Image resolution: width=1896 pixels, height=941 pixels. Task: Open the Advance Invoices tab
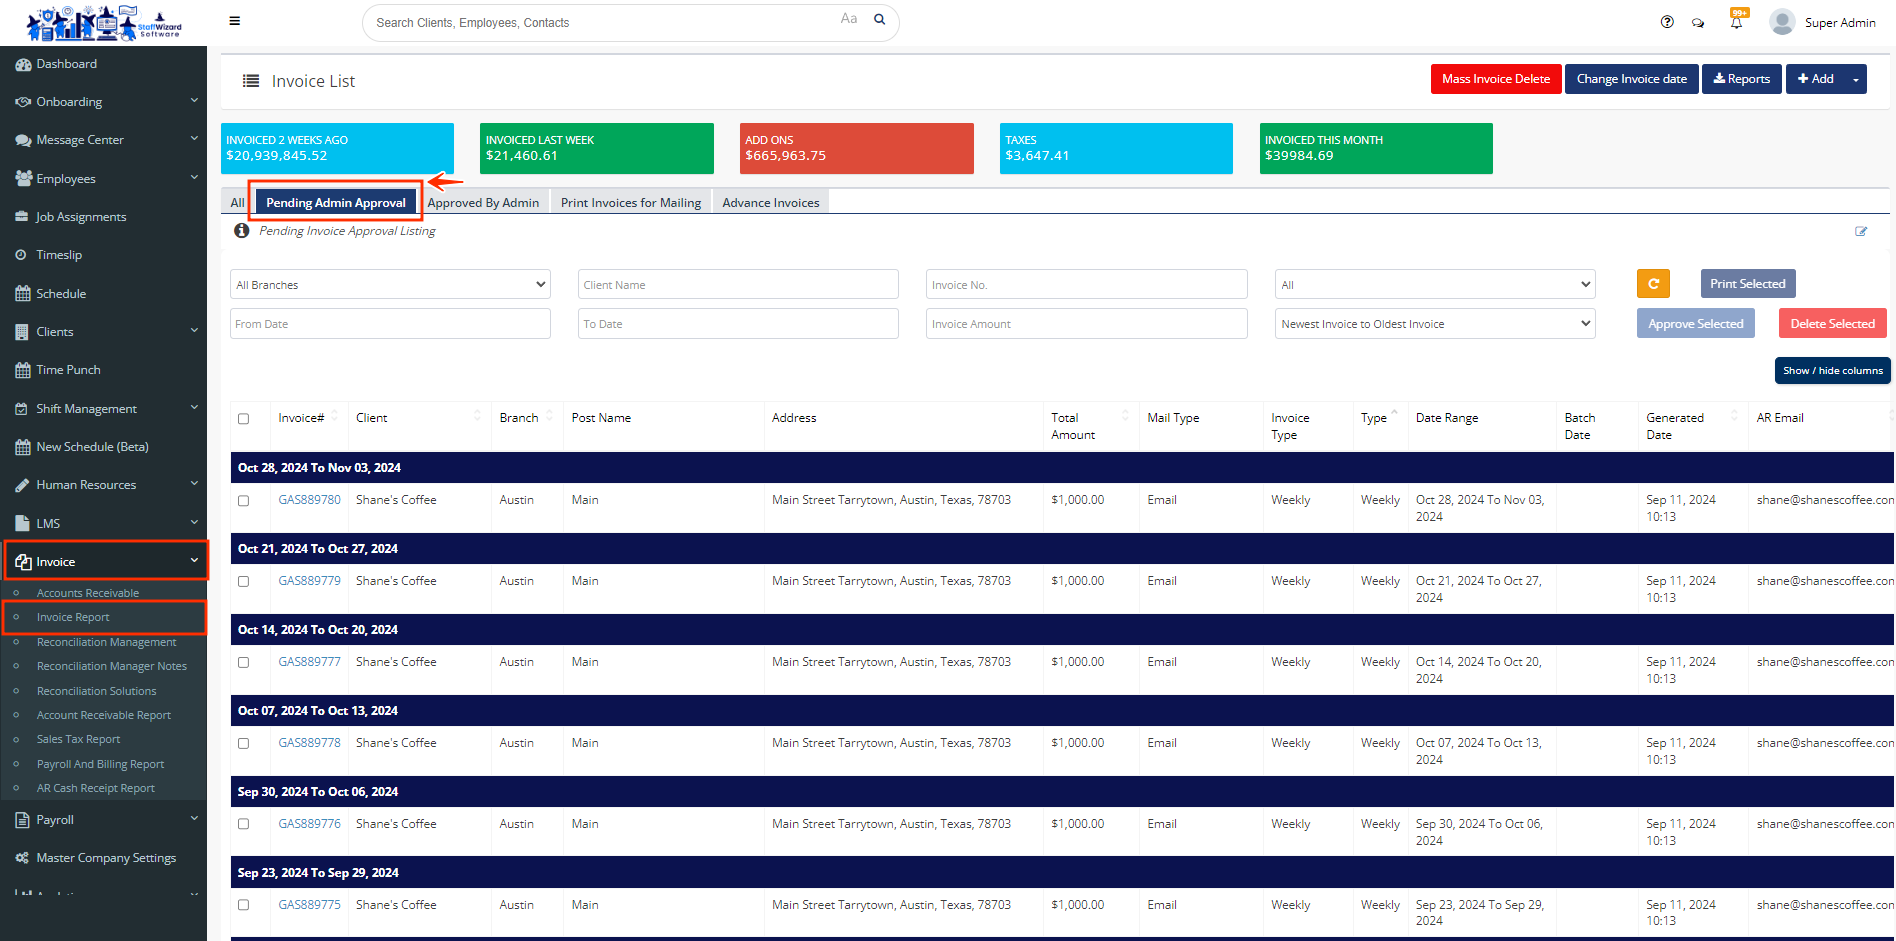pyautogui.click(x=771, y=202)
